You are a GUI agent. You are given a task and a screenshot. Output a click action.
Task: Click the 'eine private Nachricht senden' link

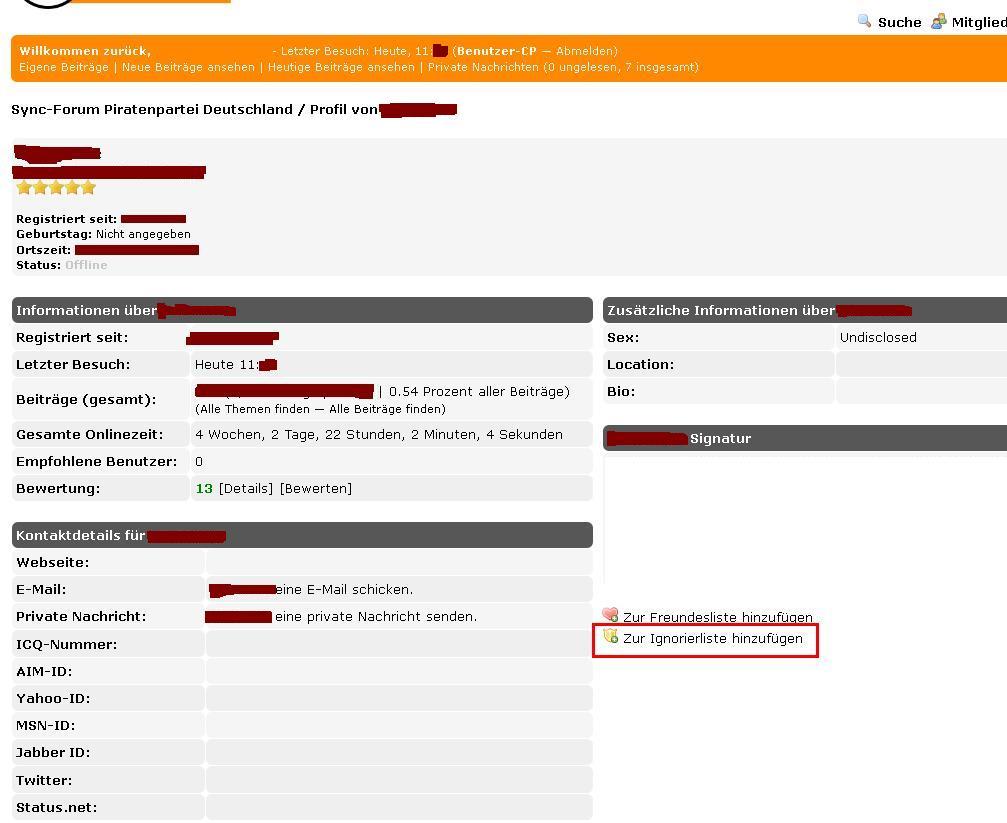375,616
